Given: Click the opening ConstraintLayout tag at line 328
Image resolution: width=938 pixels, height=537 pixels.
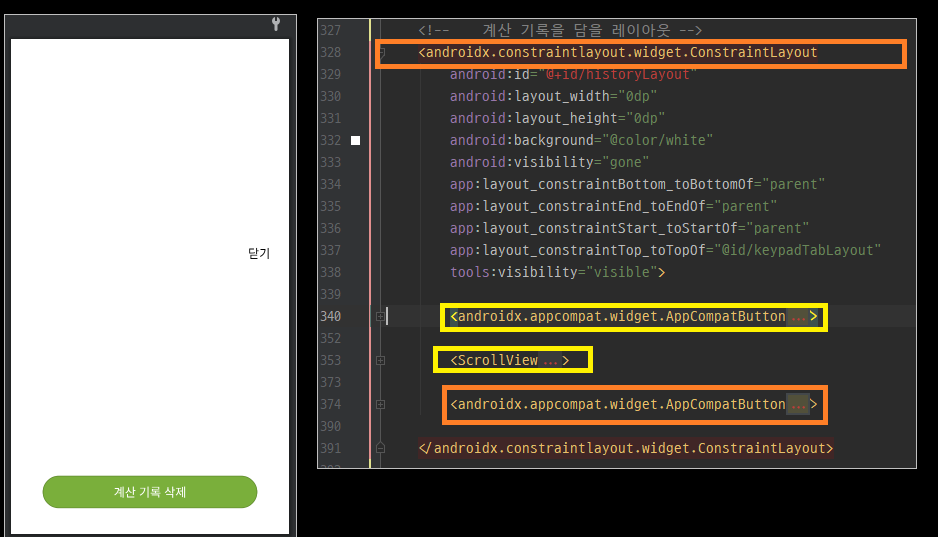Looking at the screenshot, I should point(617,52).
